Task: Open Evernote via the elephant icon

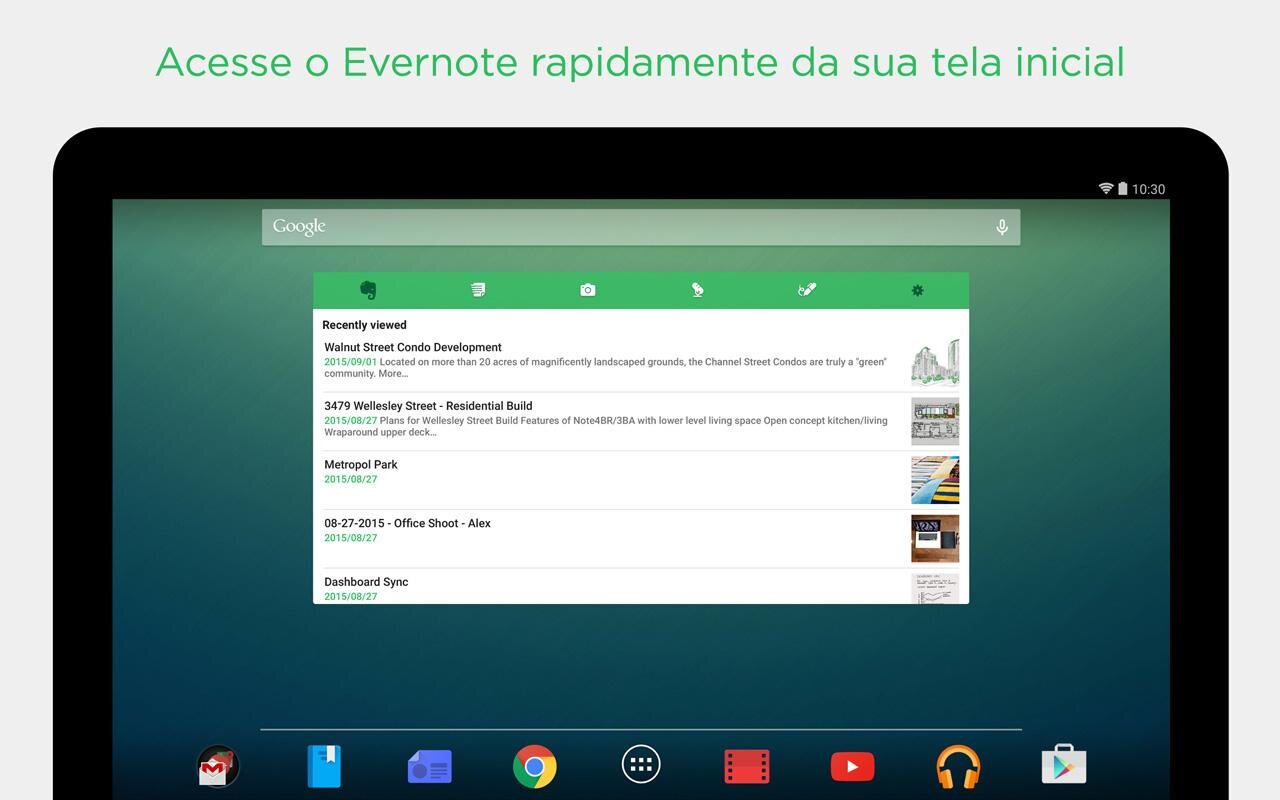Action: [x=368, y=290]
